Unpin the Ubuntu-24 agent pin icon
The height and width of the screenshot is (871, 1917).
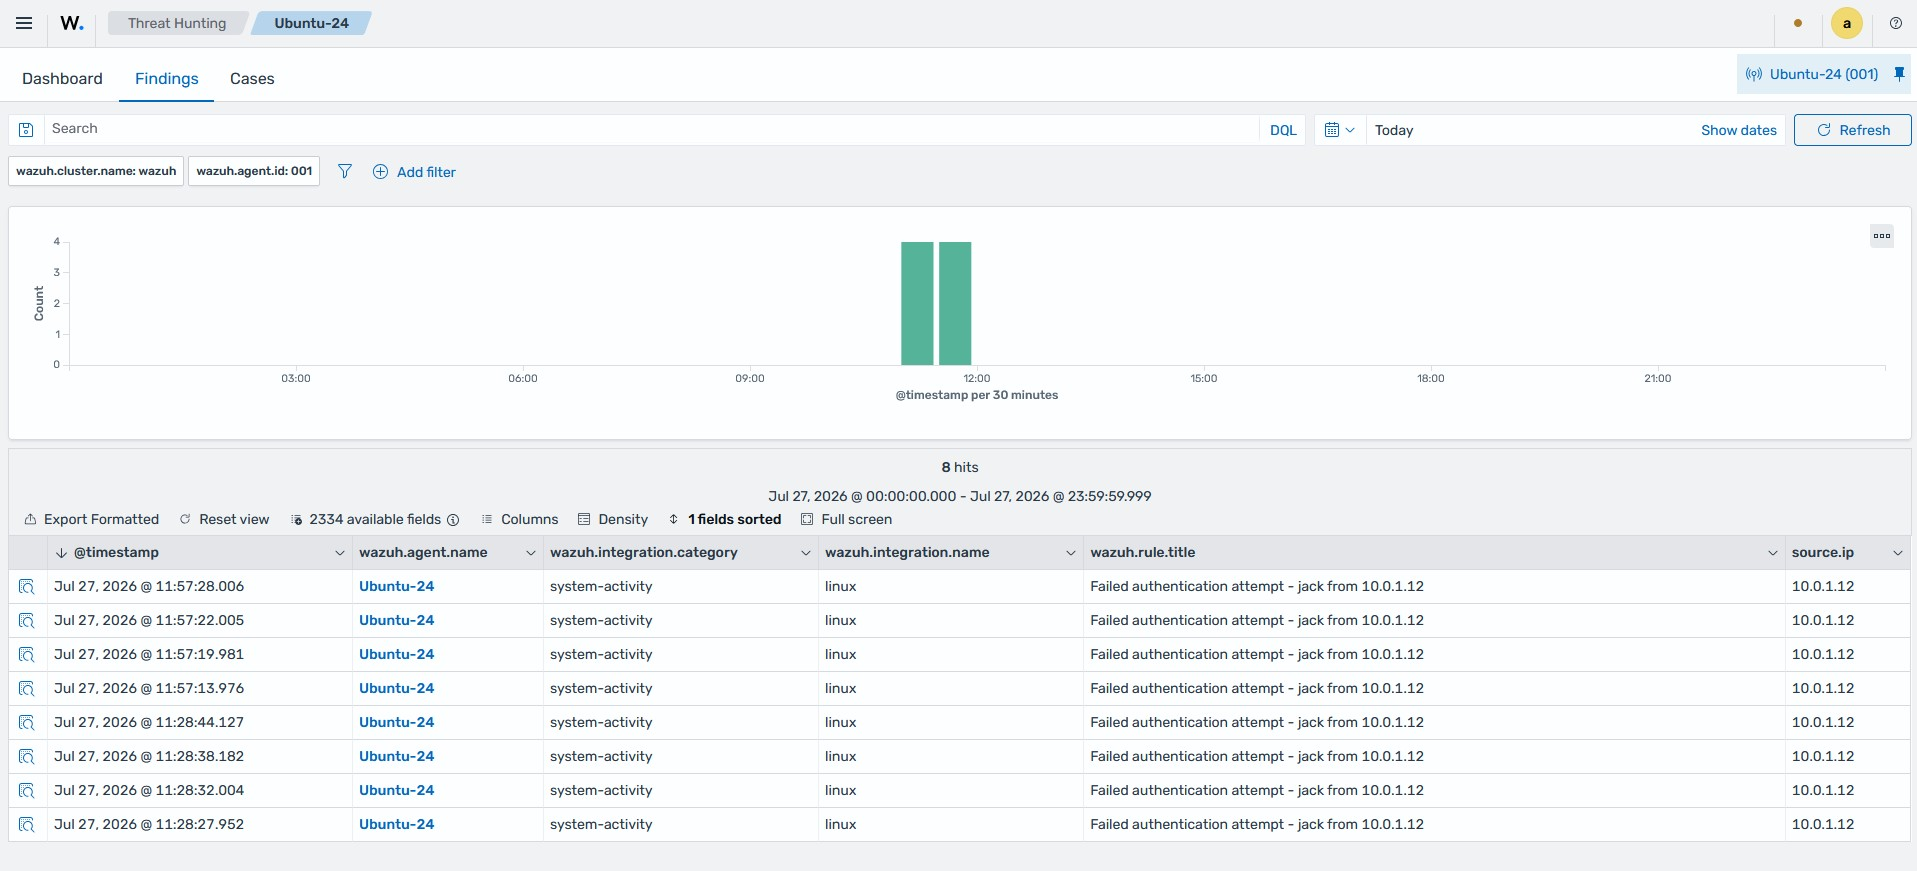pyautogui.click(x=1899, y=74)
